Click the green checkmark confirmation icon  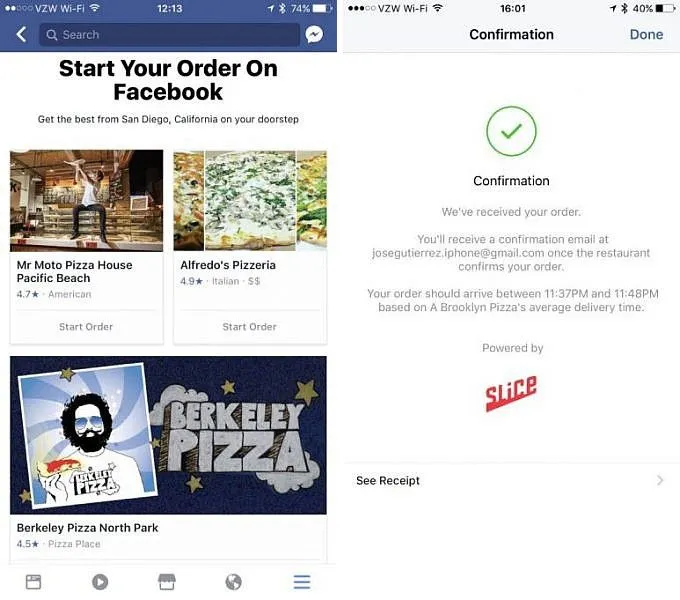pyautogui.click(x=511, y=131)
